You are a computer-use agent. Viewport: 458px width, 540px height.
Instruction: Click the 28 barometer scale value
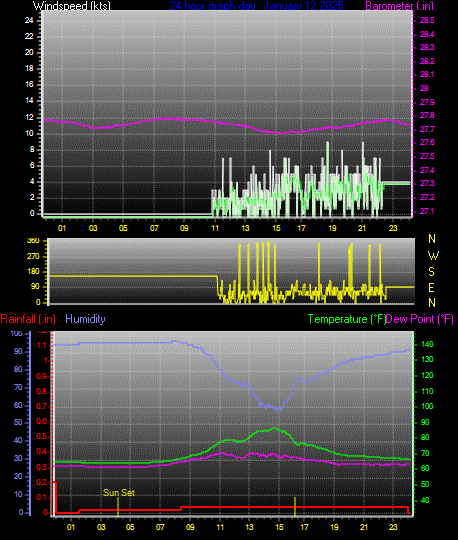[x=424, y=88]
